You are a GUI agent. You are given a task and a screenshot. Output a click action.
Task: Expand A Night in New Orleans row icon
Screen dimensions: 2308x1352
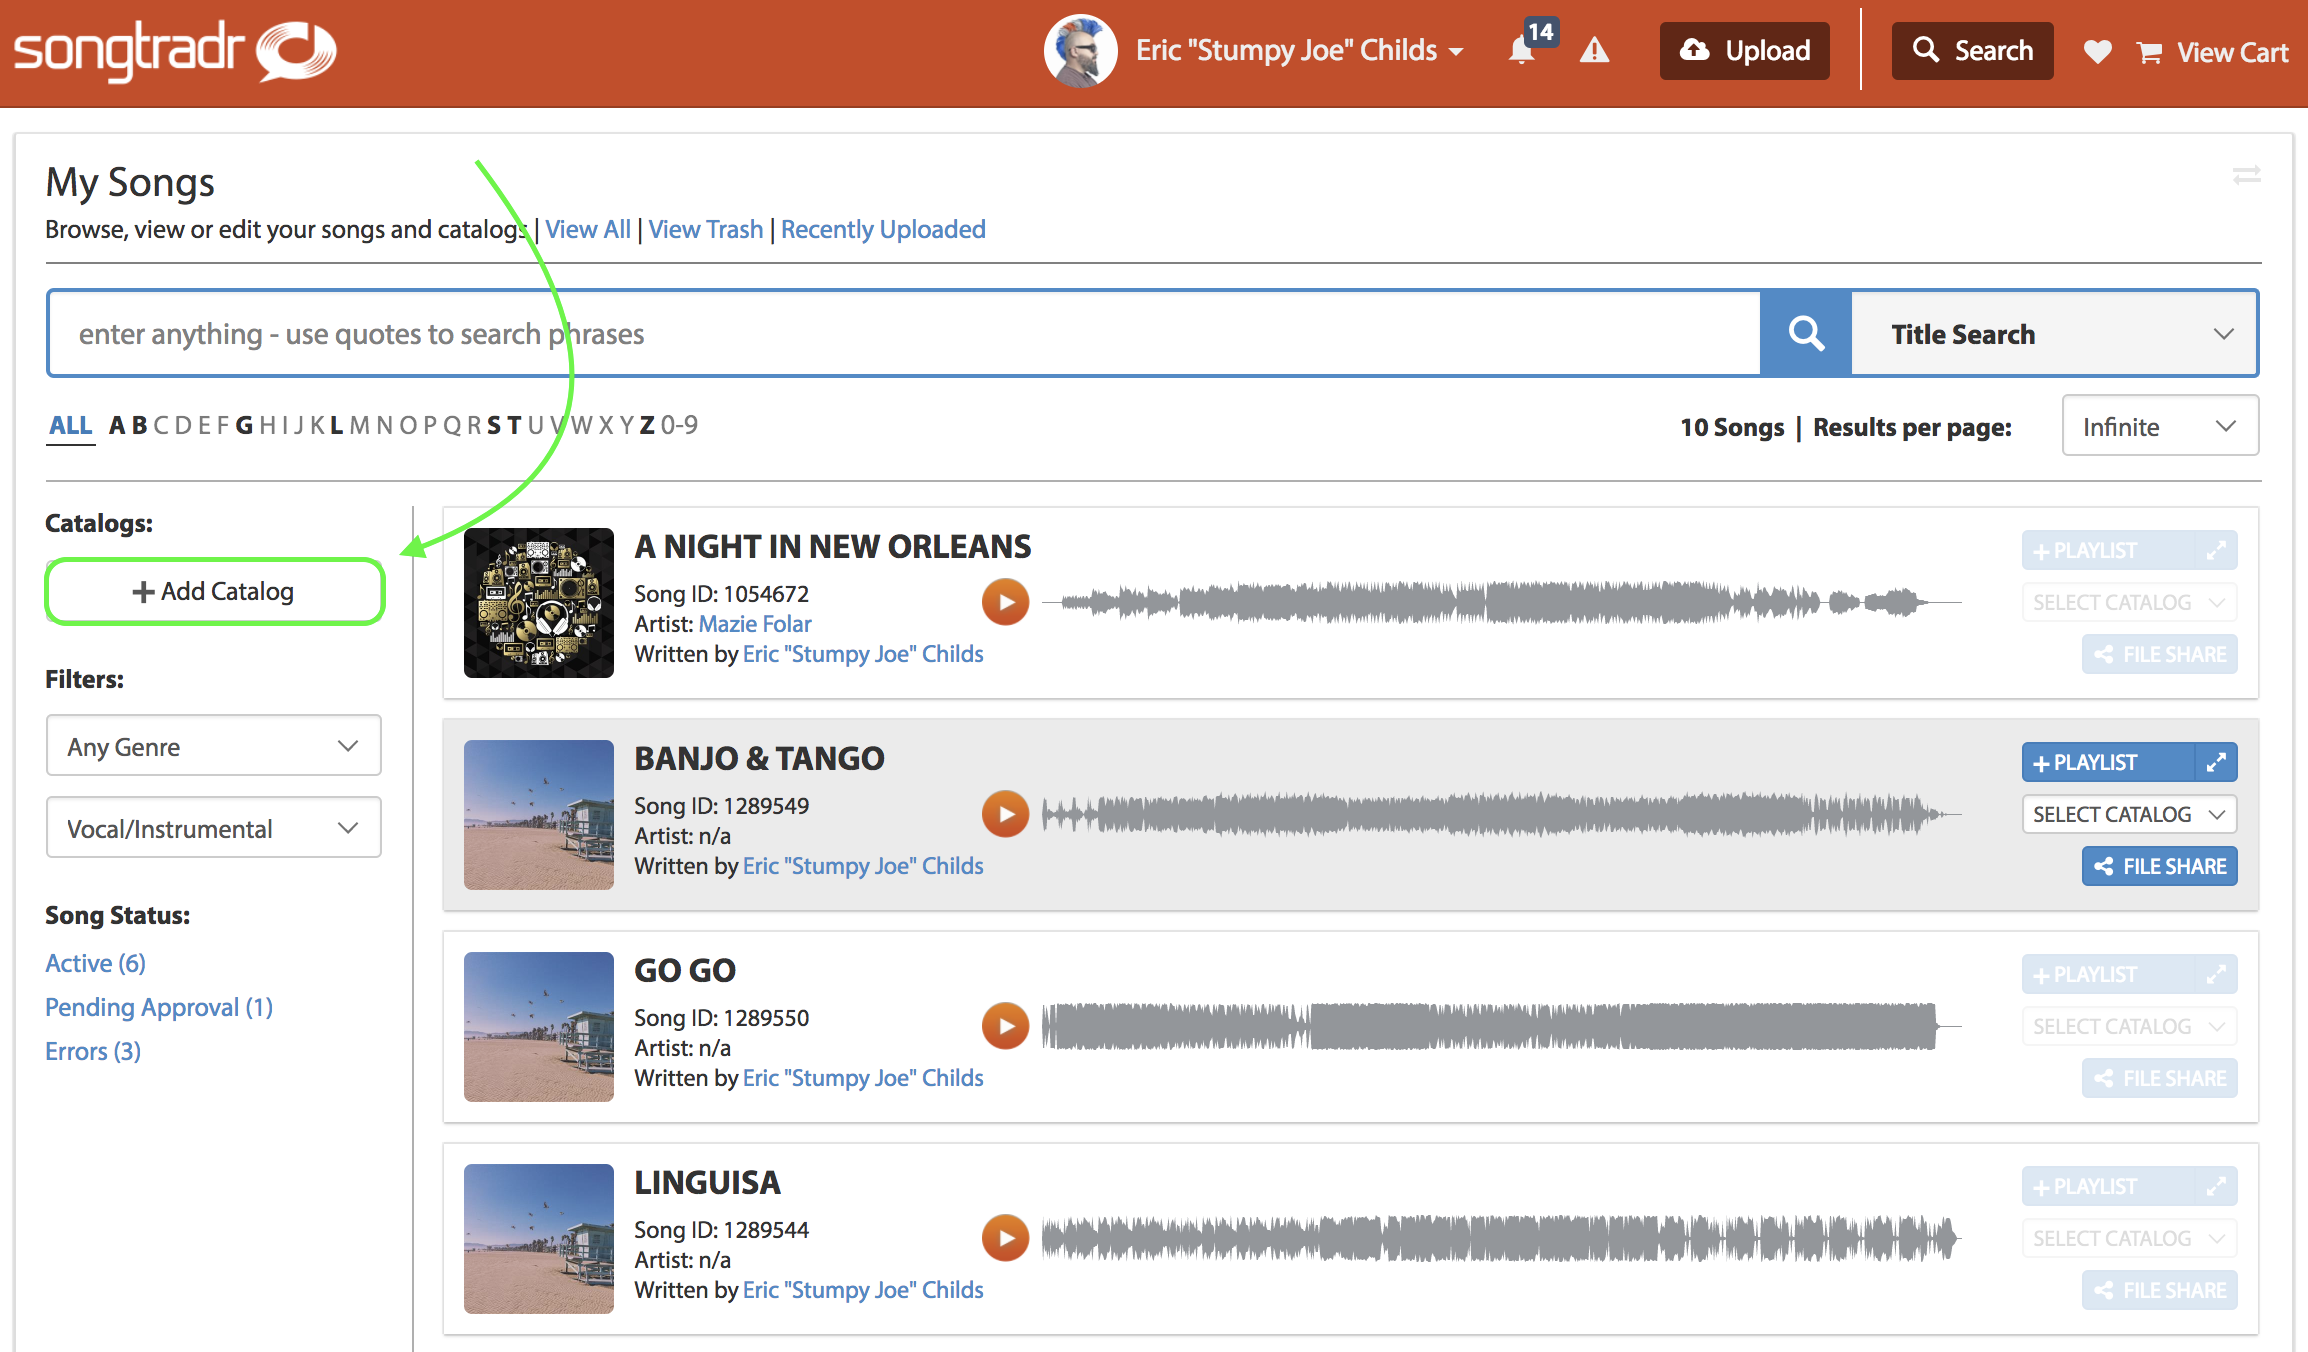click(2216, 550)
